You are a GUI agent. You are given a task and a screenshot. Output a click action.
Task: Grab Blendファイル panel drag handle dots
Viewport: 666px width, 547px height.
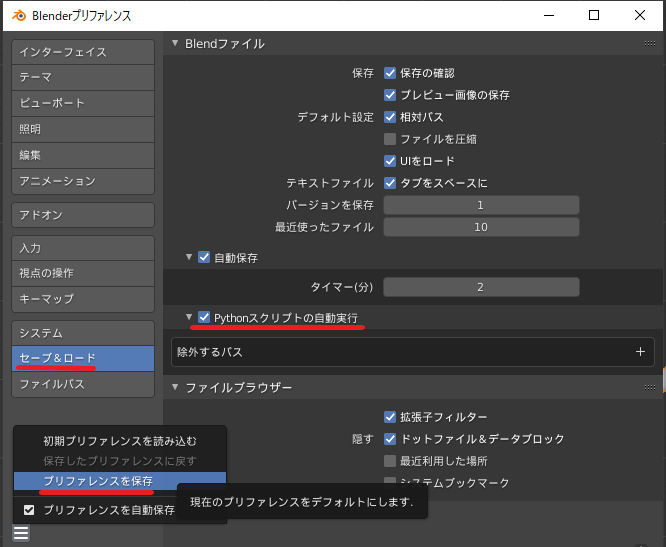pos(649,43)
